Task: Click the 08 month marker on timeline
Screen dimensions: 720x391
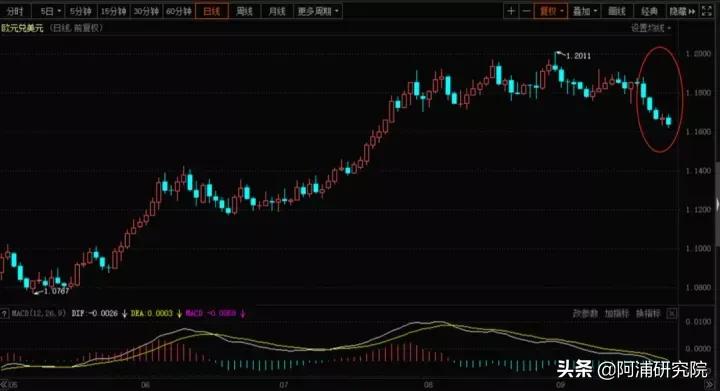Action: pyautogui.click(x=428, y=385)
